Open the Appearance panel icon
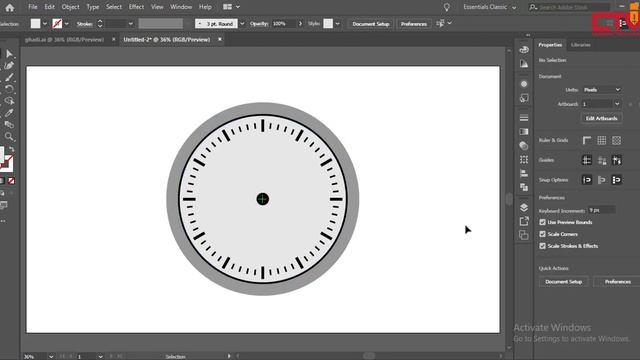Image resolution: width=640 pixels, height=360 pixels. [524, 84]
